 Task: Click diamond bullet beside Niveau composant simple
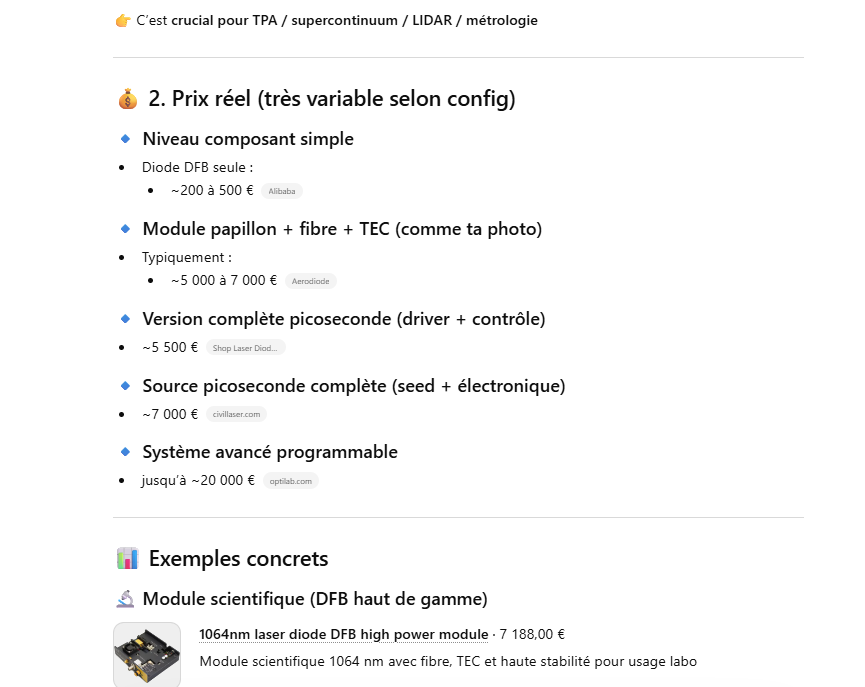[x=125, y=139]
